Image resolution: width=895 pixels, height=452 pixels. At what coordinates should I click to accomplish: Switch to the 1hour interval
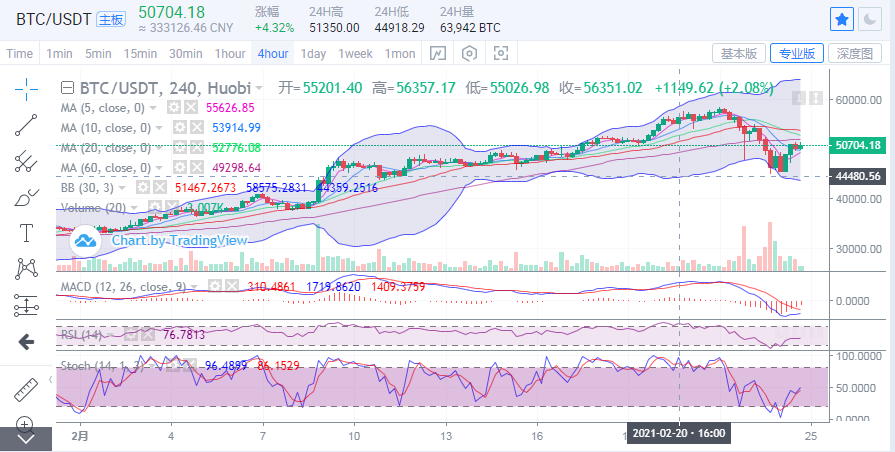coord(229,54)
